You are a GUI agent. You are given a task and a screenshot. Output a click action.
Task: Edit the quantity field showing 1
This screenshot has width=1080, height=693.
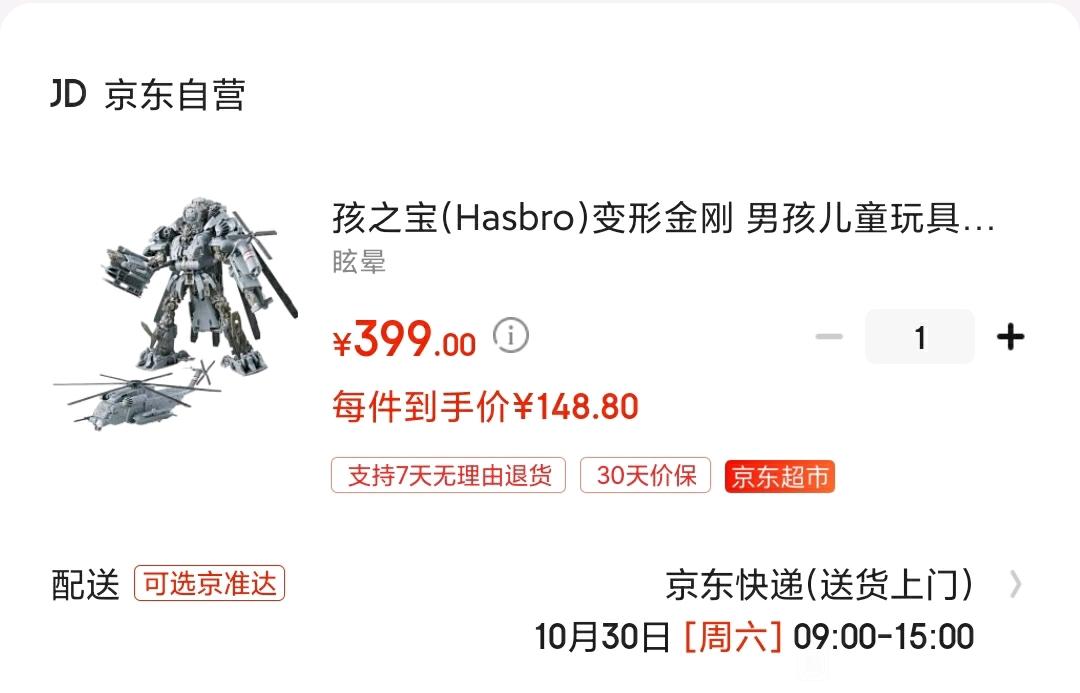pyautogui.click(x=920, y=337)
